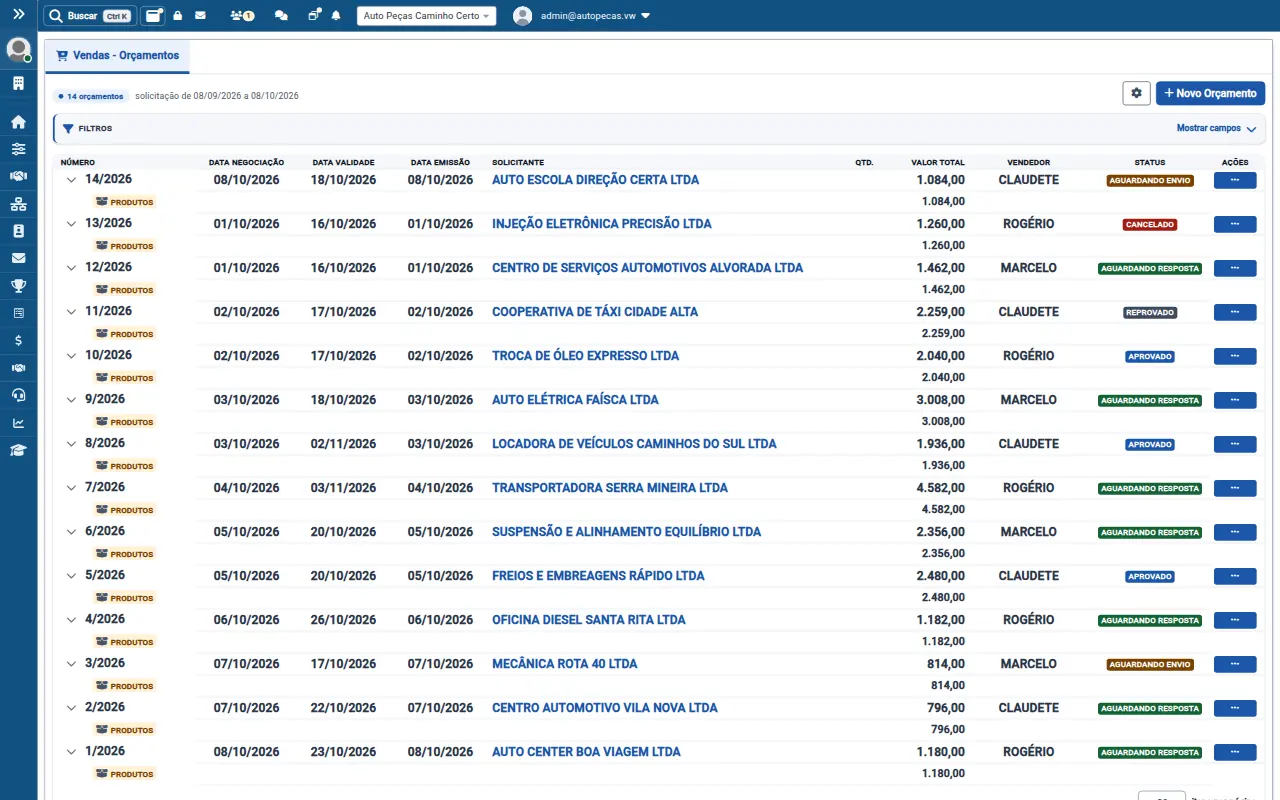Collapse row 7/2026 with its chevron

click(x=71, y=488)
